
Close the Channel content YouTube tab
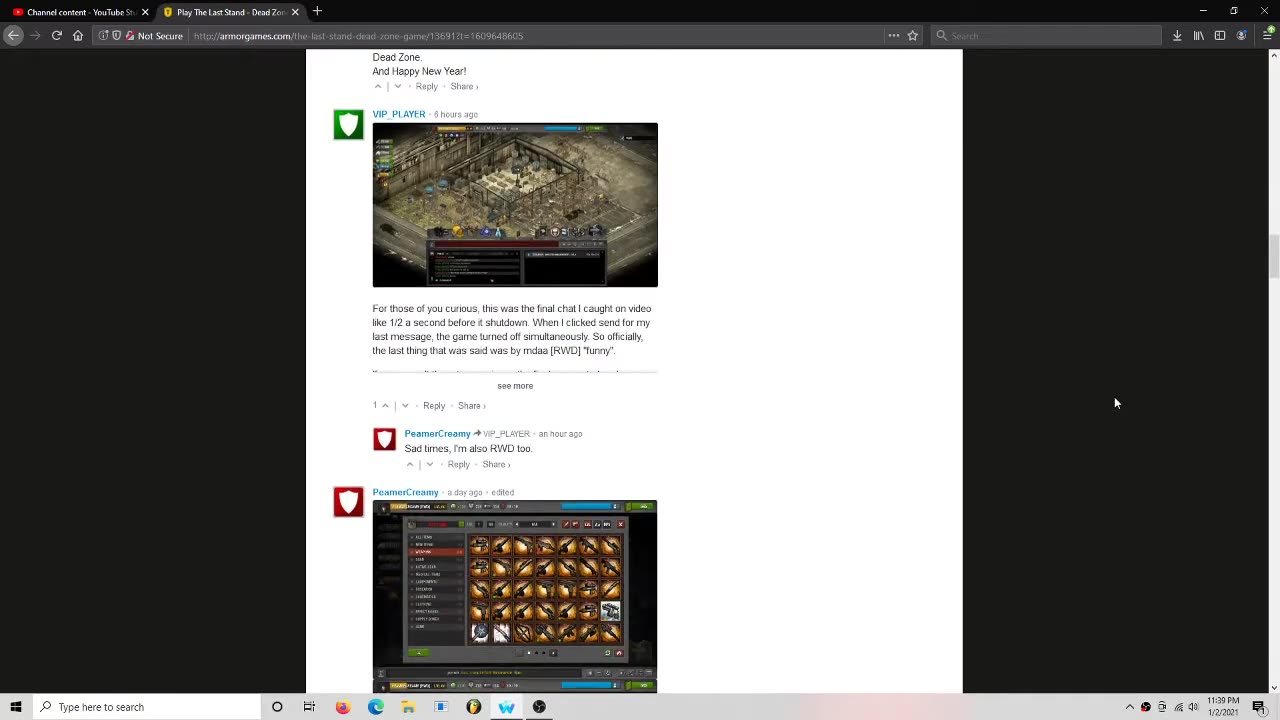pyautogui.click(x=145, y=12)
